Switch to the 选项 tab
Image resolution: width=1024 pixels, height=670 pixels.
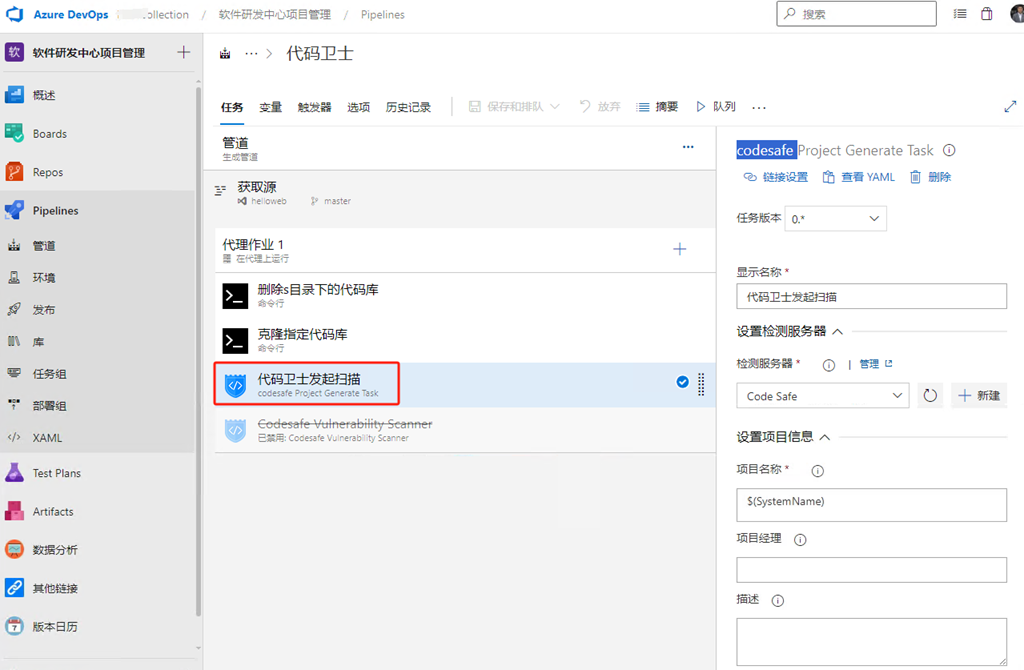tap(359, 107)
